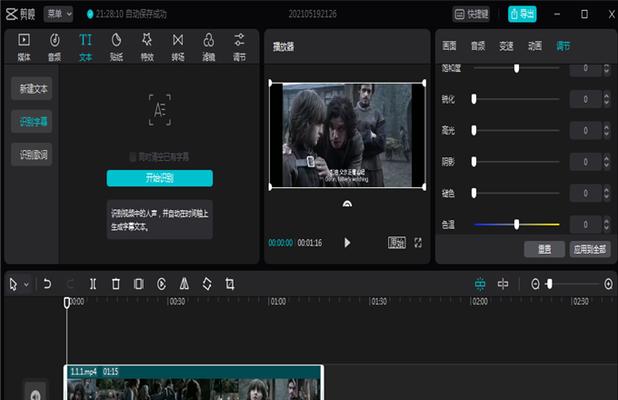The image size is (618, 400).
Task: Click the 01:00 mark on timeline ruler
Action: [x=278, y=301]
